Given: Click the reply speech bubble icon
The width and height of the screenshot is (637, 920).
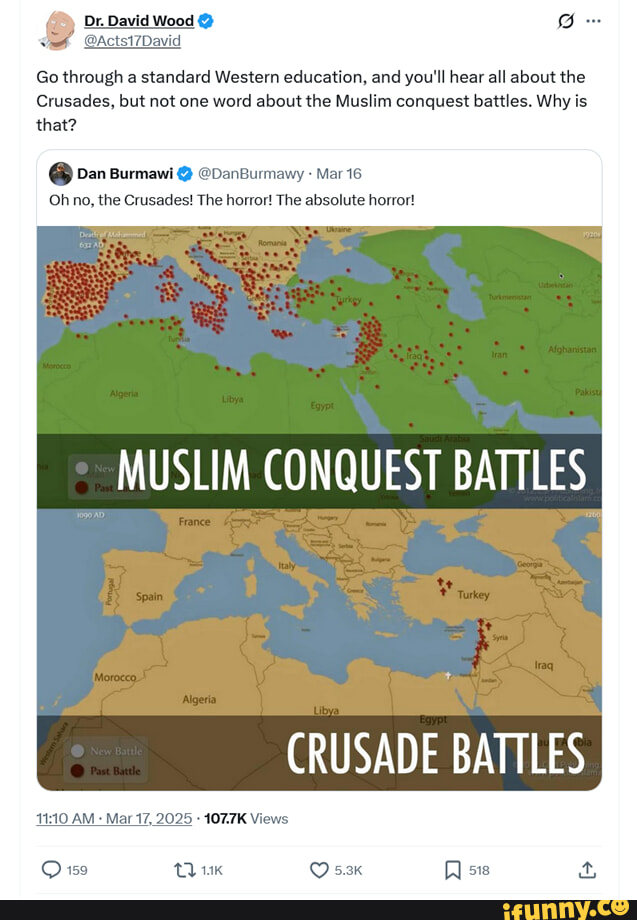Looking at the screenshot, I should [51, 870].
